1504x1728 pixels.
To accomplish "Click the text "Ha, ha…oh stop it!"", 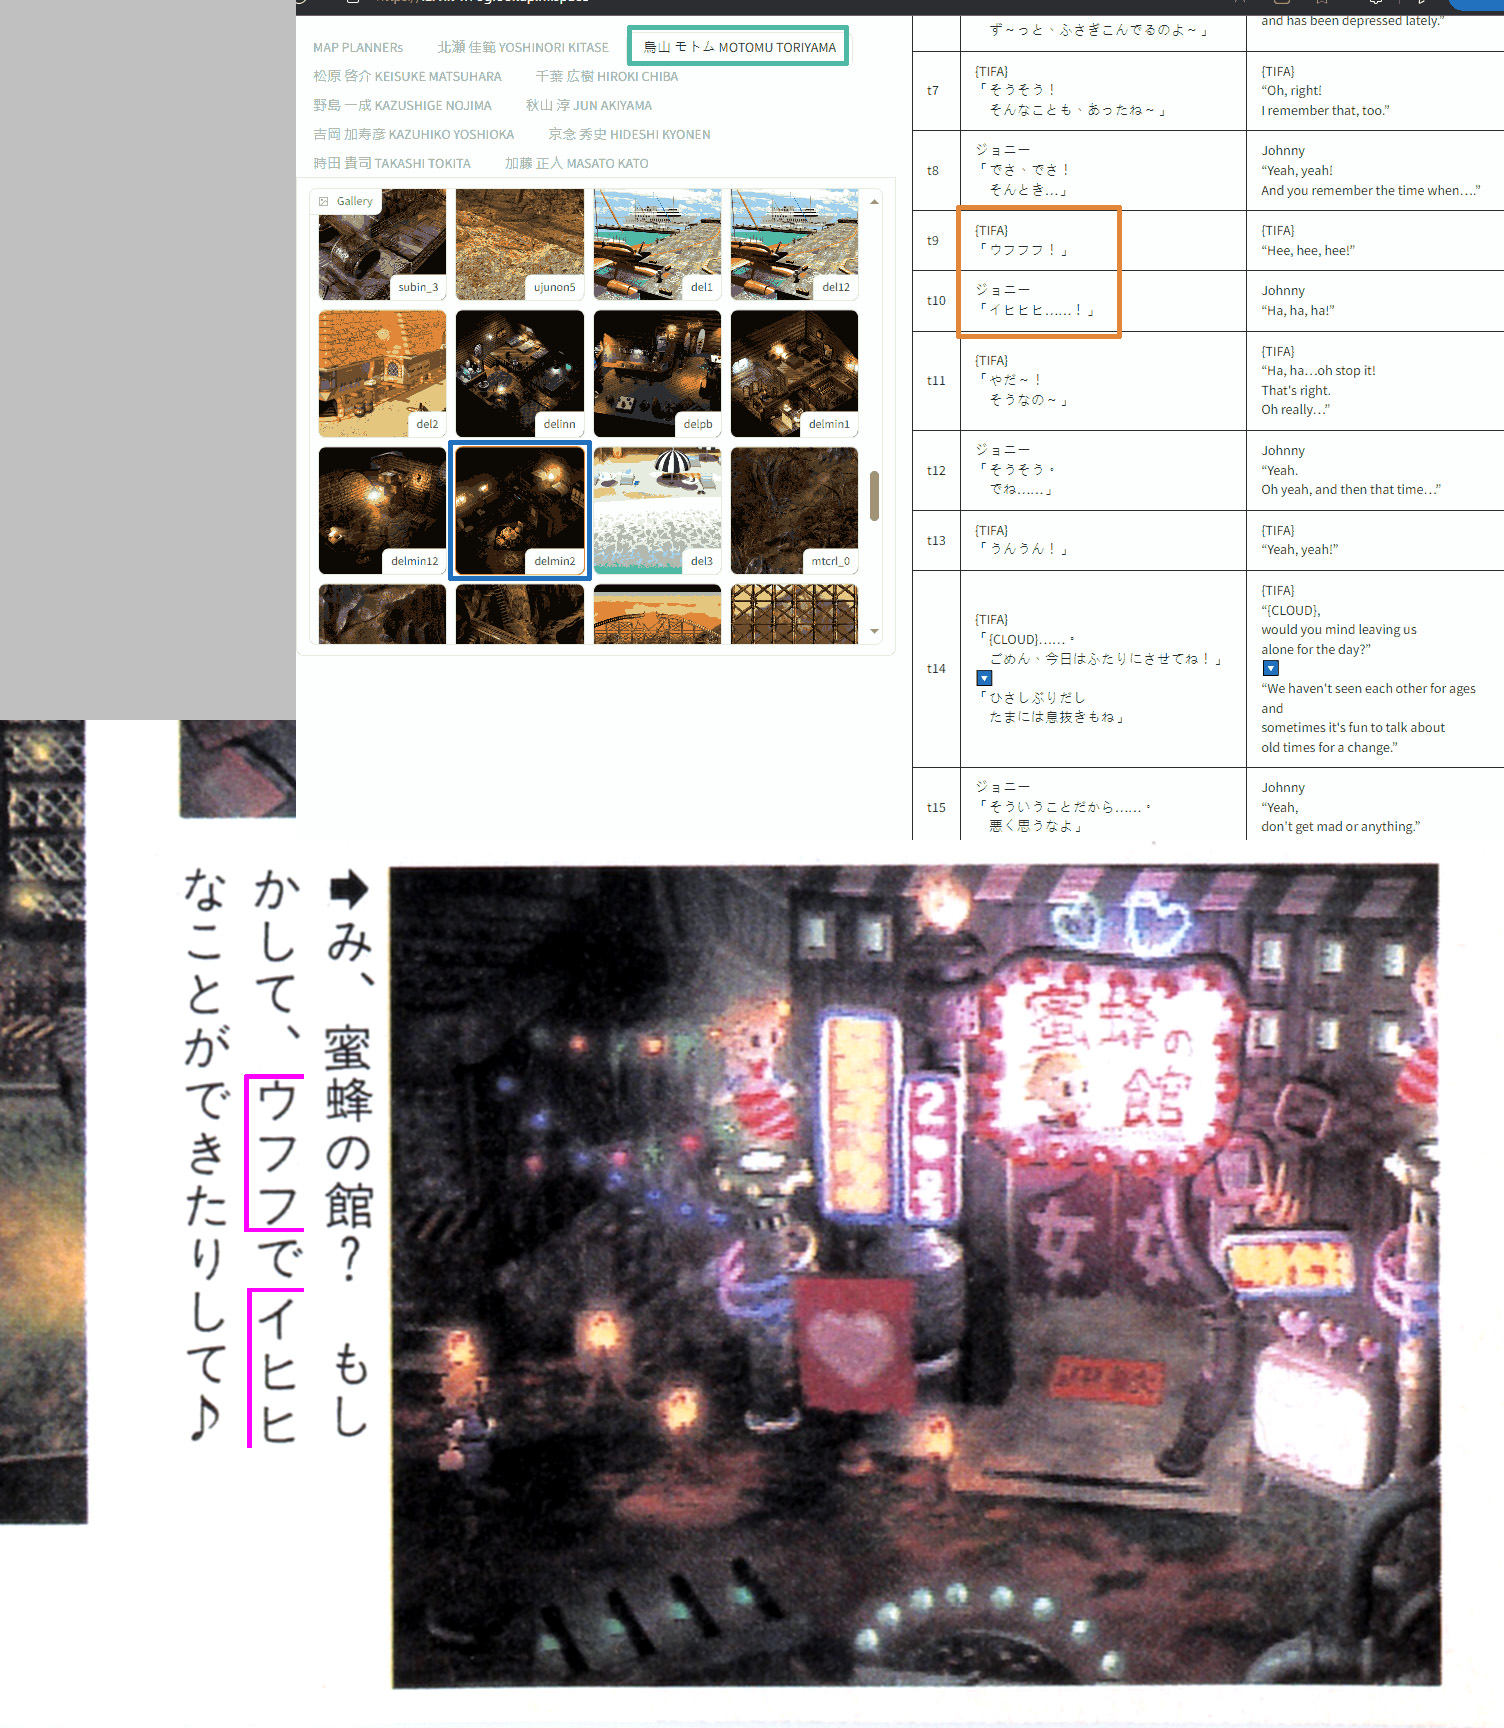I will point(1318,371).
